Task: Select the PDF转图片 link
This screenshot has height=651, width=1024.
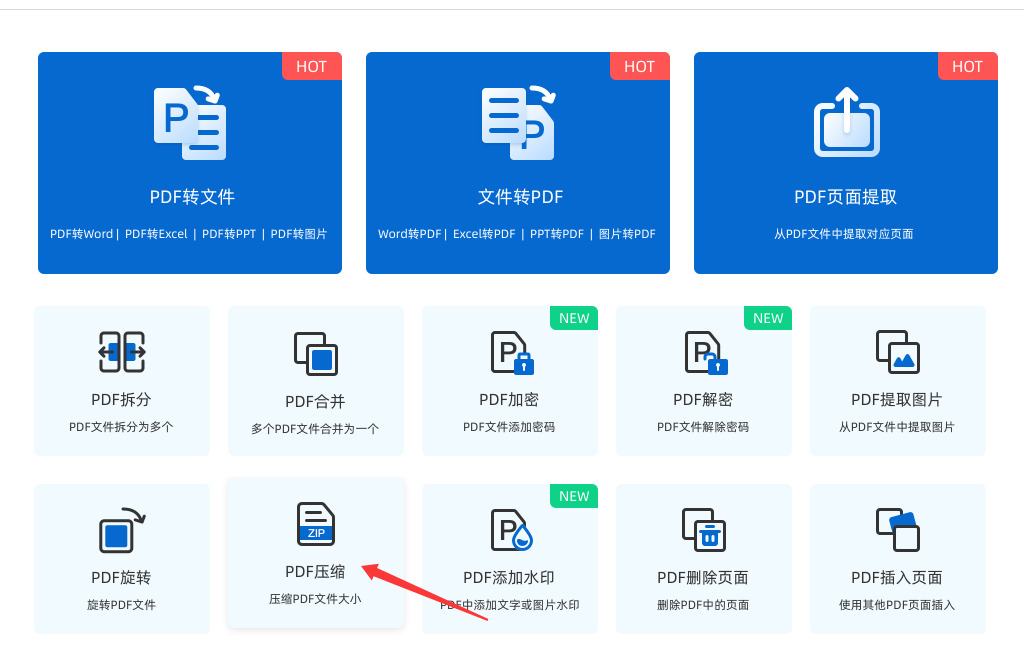Action: click(x=299, y=234)
